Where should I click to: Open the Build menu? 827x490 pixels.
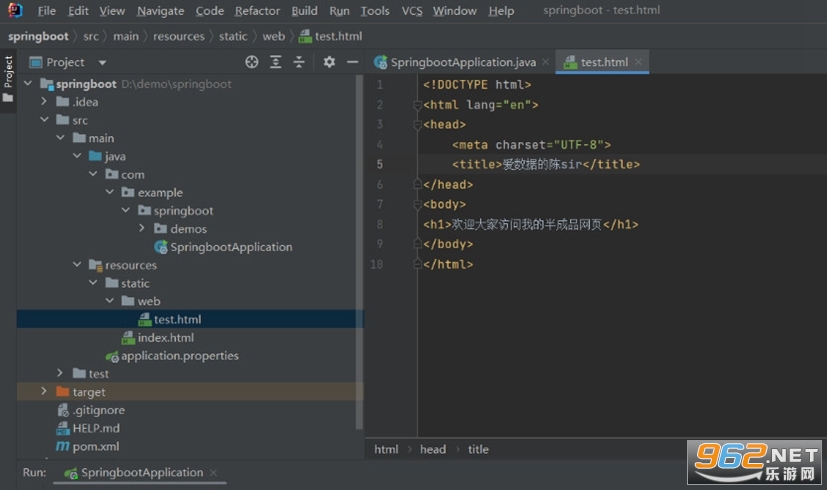[x=304, y=11]
